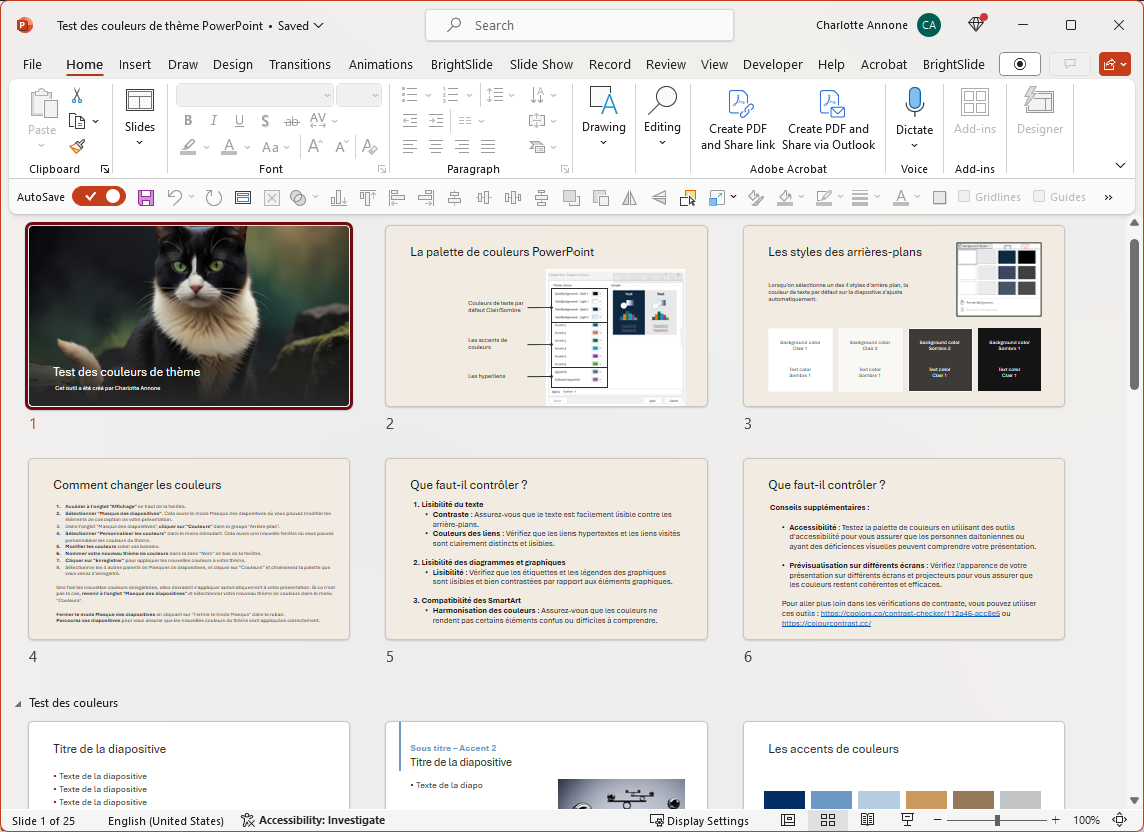The image size is (1144, 832).
Task: Enable the Gridlines checkbox
Action: click(x=964, y=196)
